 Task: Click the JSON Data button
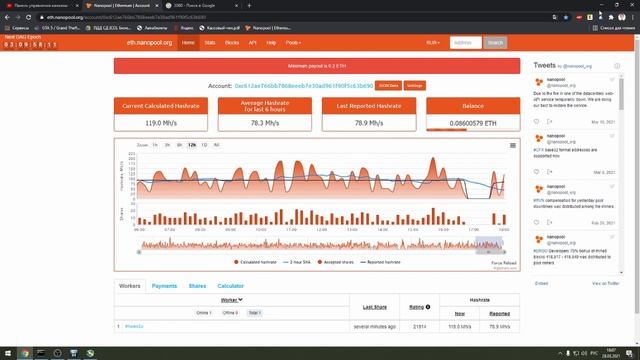[388, 85]
